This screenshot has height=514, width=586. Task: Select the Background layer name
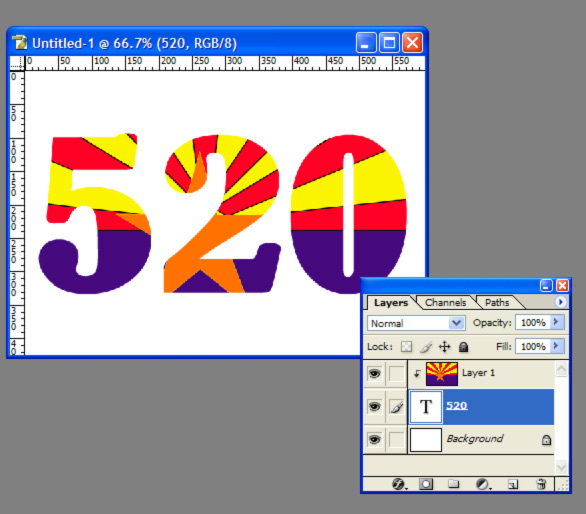pos(475,438)
